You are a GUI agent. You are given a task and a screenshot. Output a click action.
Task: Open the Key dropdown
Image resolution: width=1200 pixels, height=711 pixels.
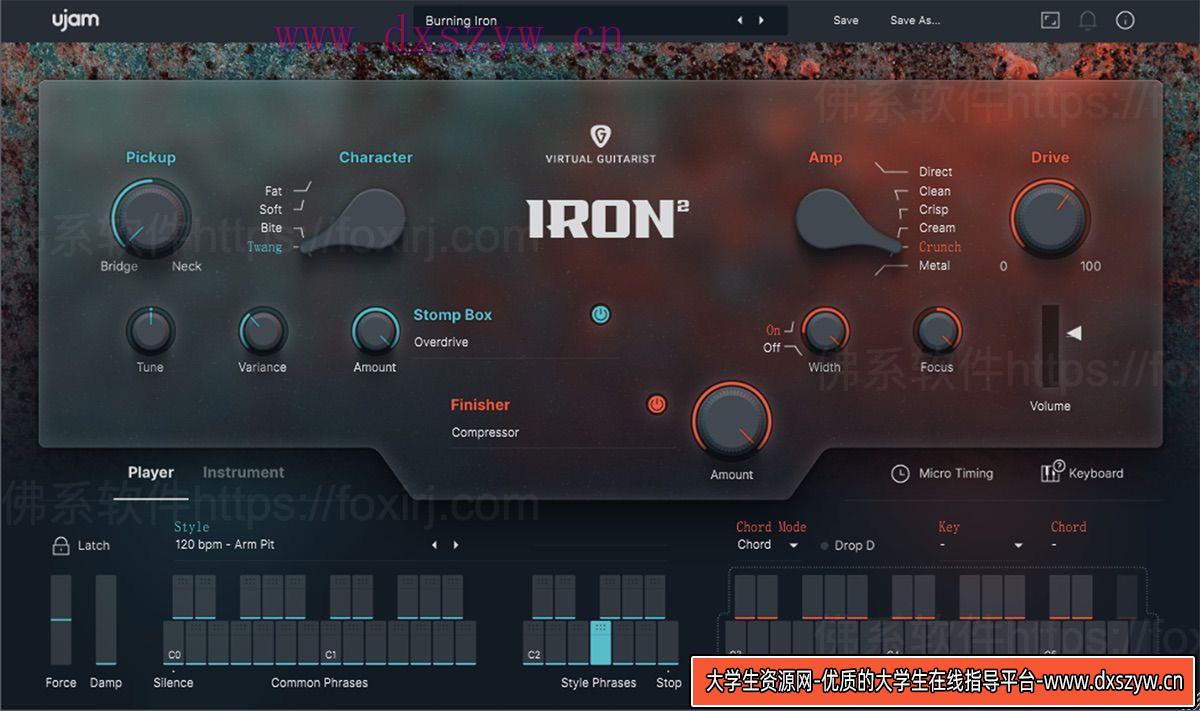tap(982, 545)
